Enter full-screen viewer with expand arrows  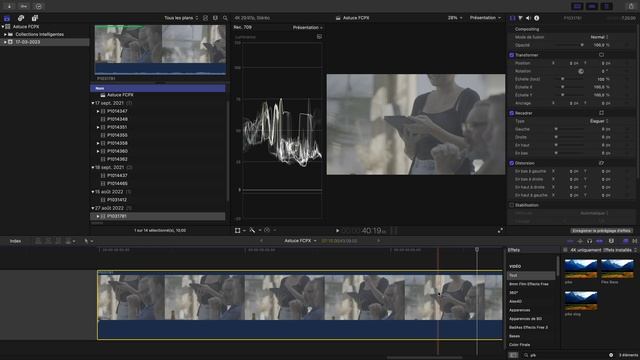pos(500,231)
